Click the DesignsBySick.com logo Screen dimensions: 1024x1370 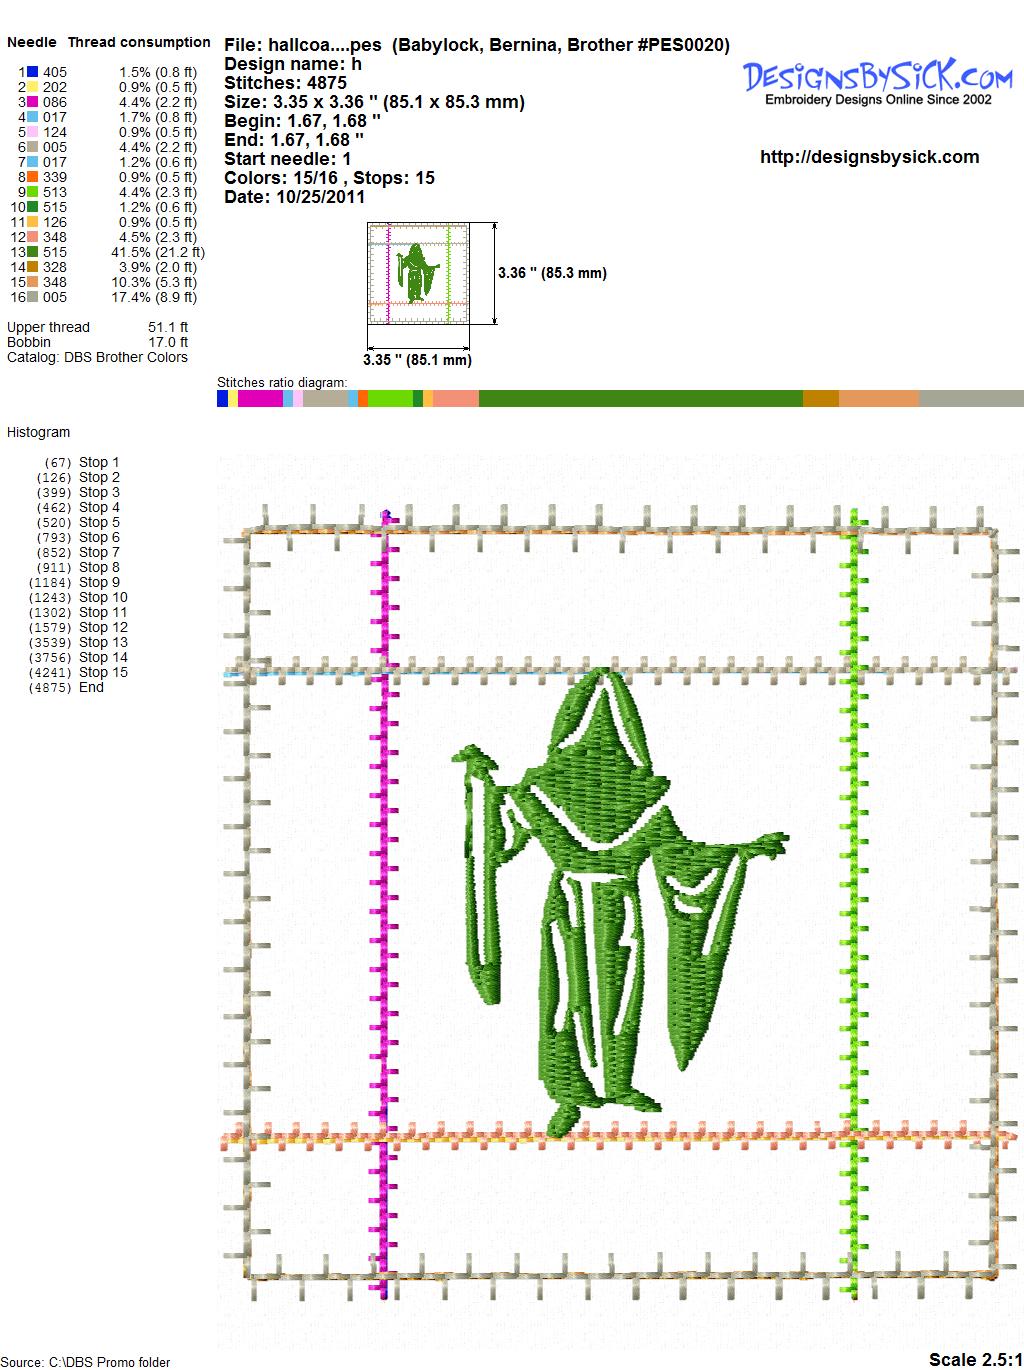click(x=878, y=80)
